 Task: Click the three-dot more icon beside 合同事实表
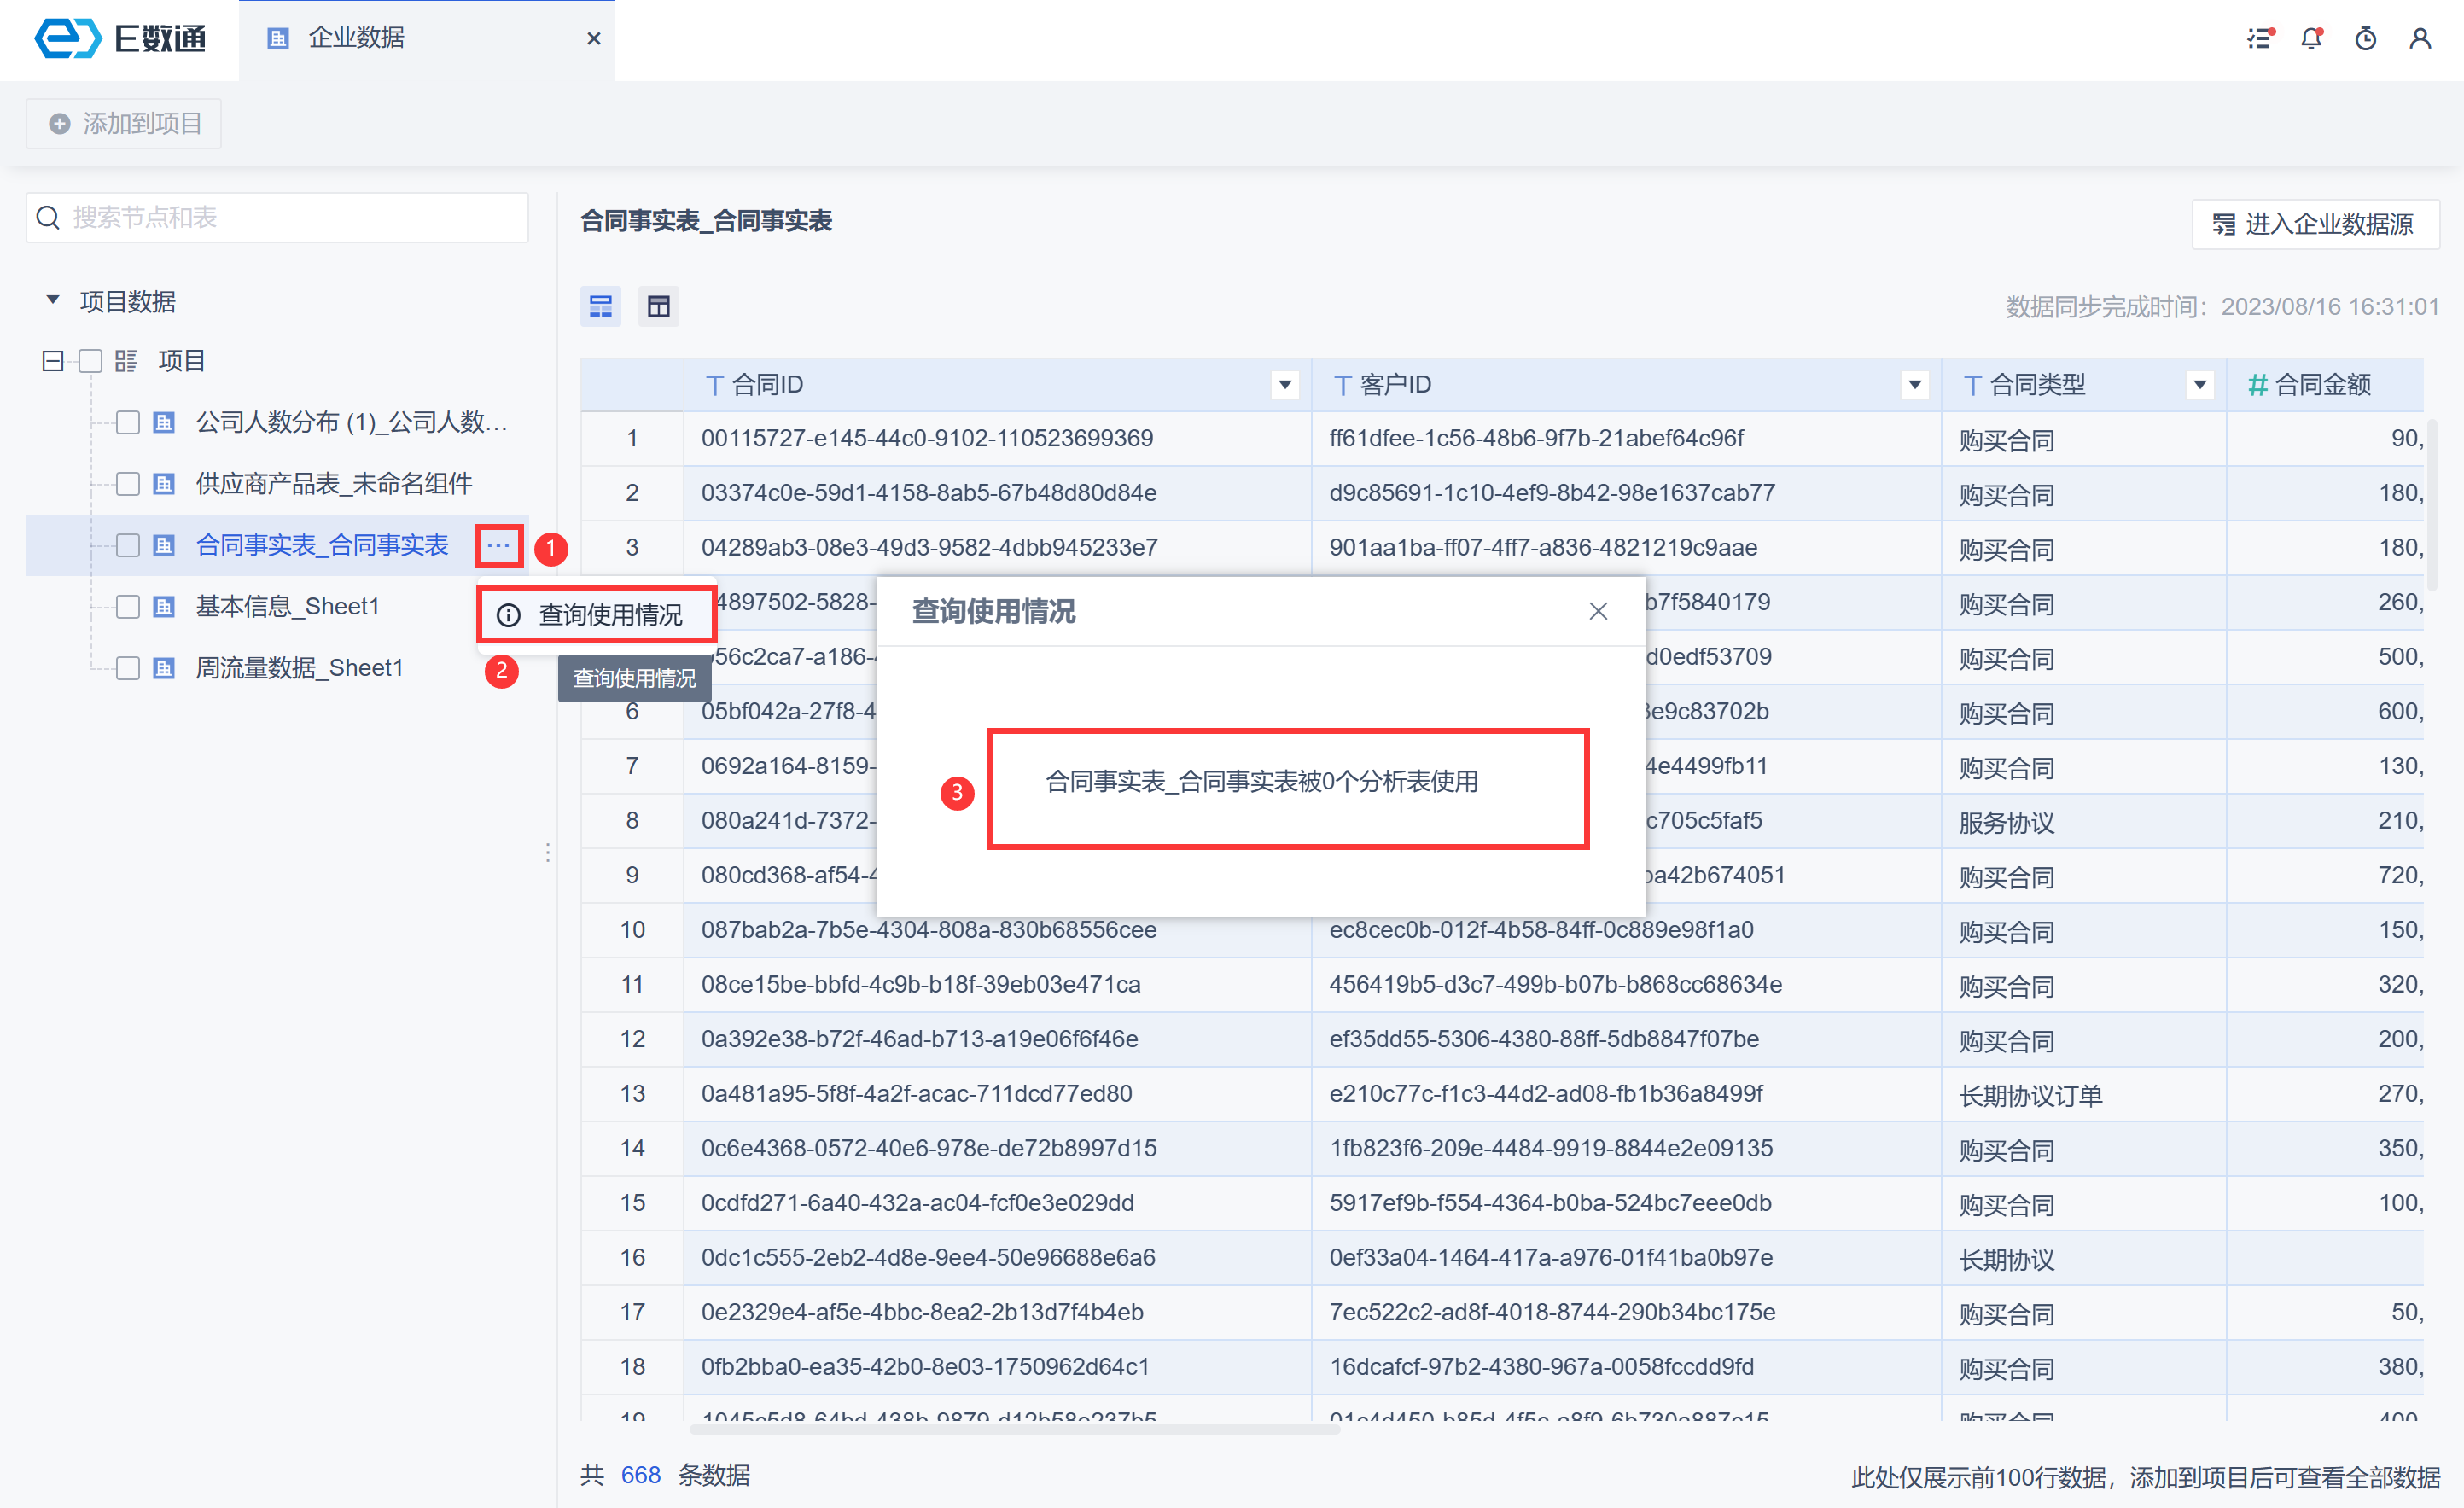(x=498, y=545)
